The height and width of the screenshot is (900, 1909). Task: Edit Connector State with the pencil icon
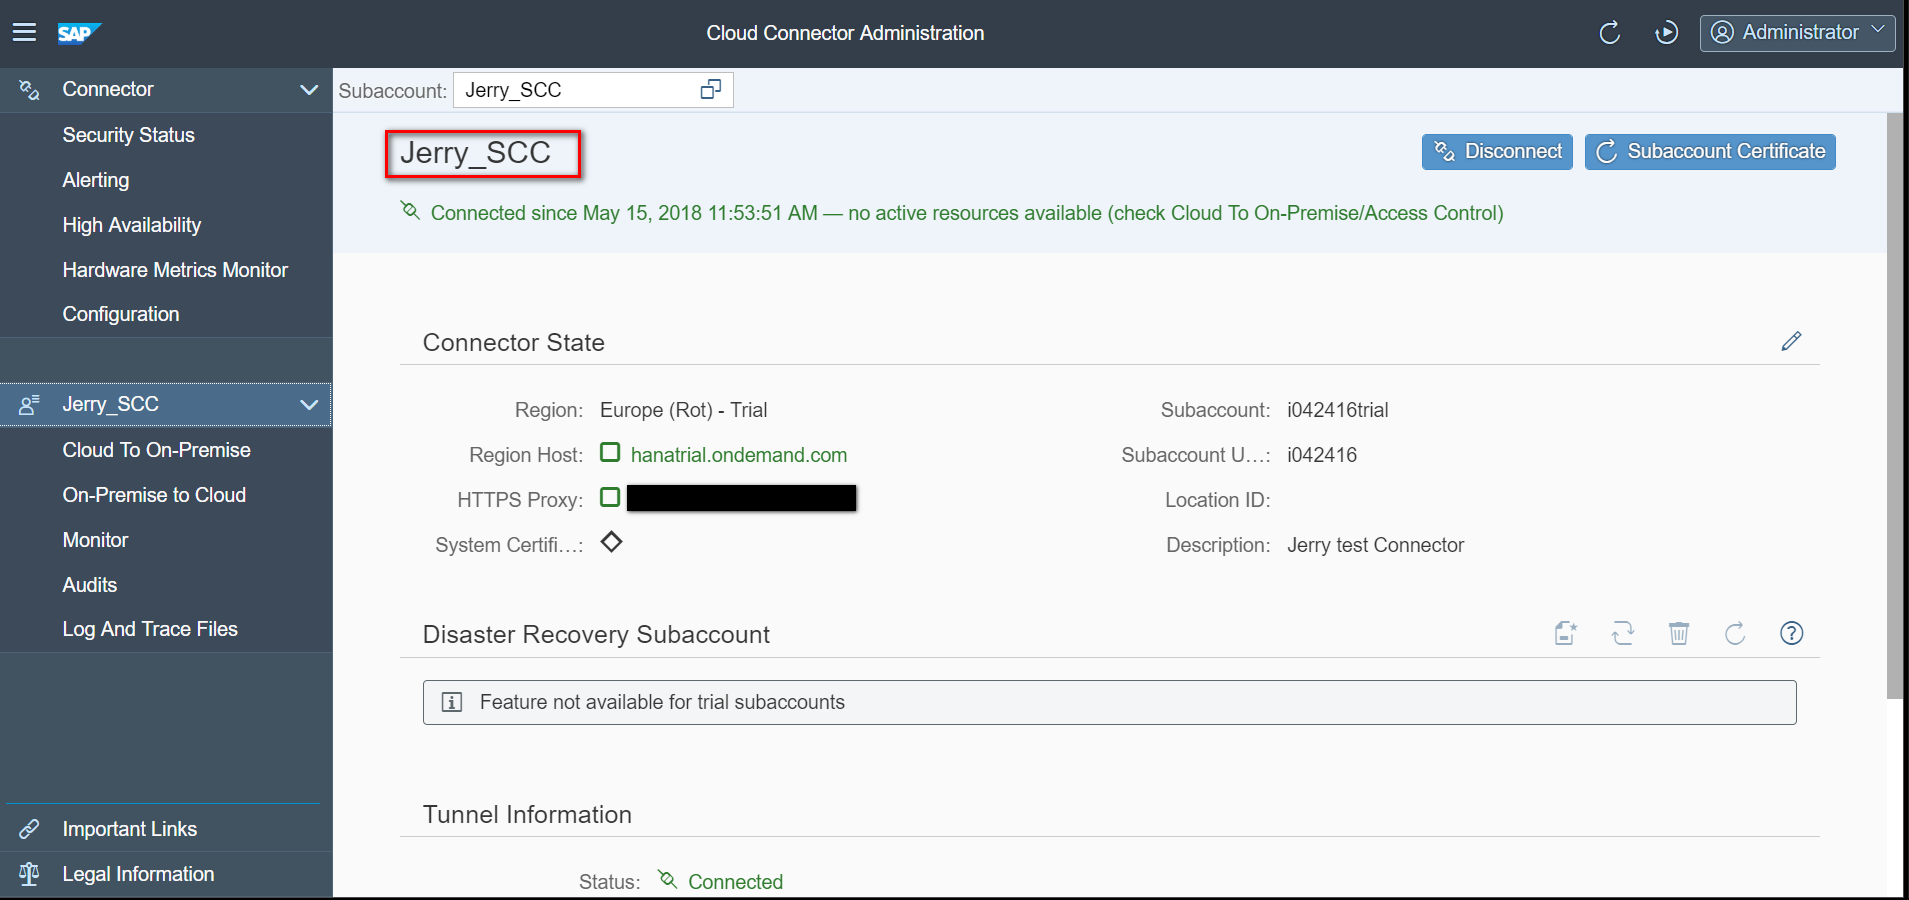click(x=1791, y=341)
